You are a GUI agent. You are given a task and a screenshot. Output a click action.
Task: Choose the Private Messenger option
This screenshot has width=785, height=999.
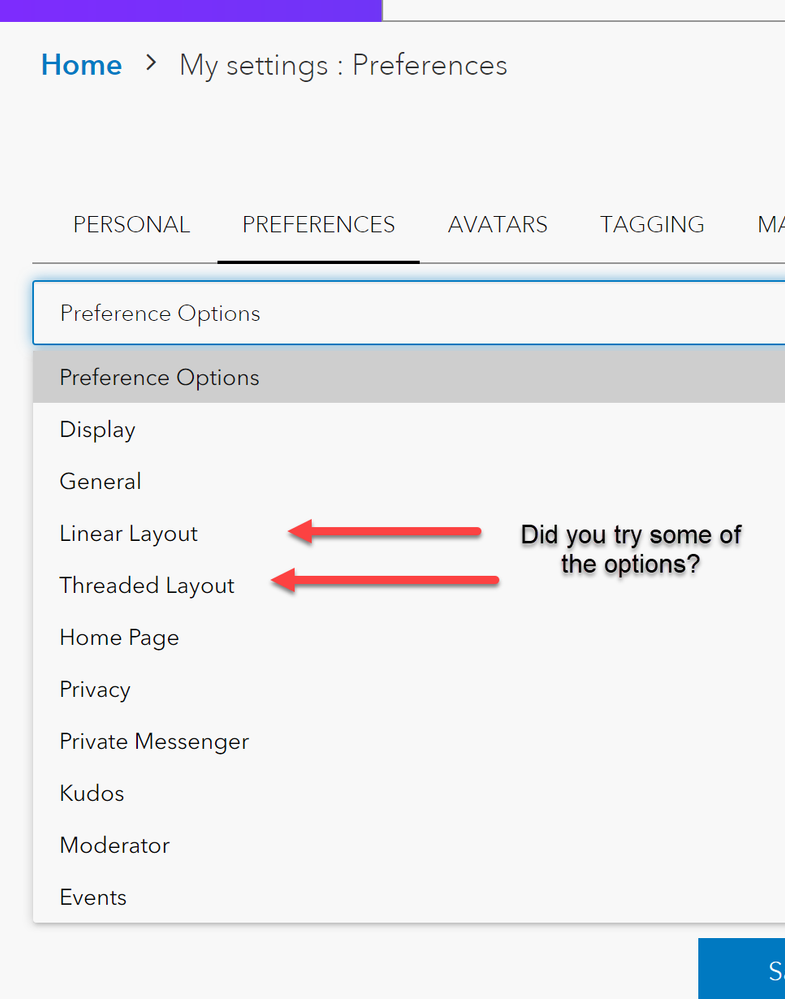click(154, 742)
